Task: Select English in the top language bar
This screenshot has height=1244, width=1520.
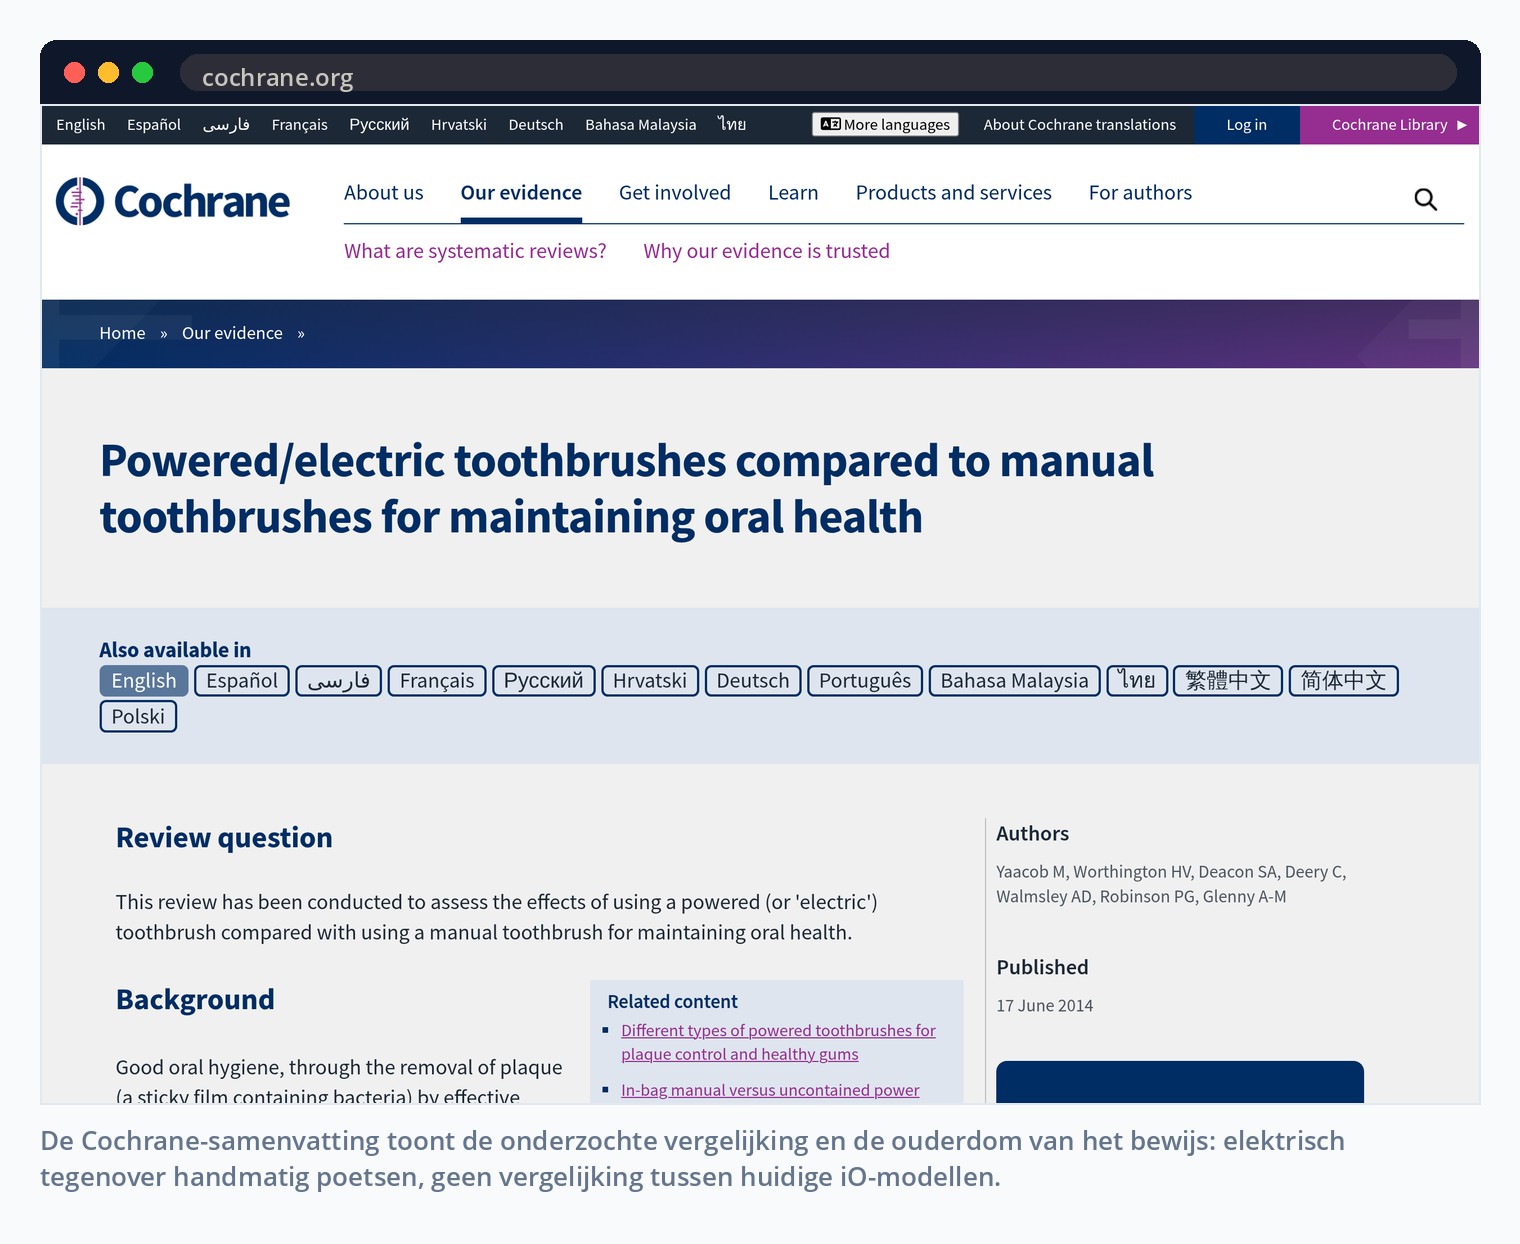Action: point(81,125)
